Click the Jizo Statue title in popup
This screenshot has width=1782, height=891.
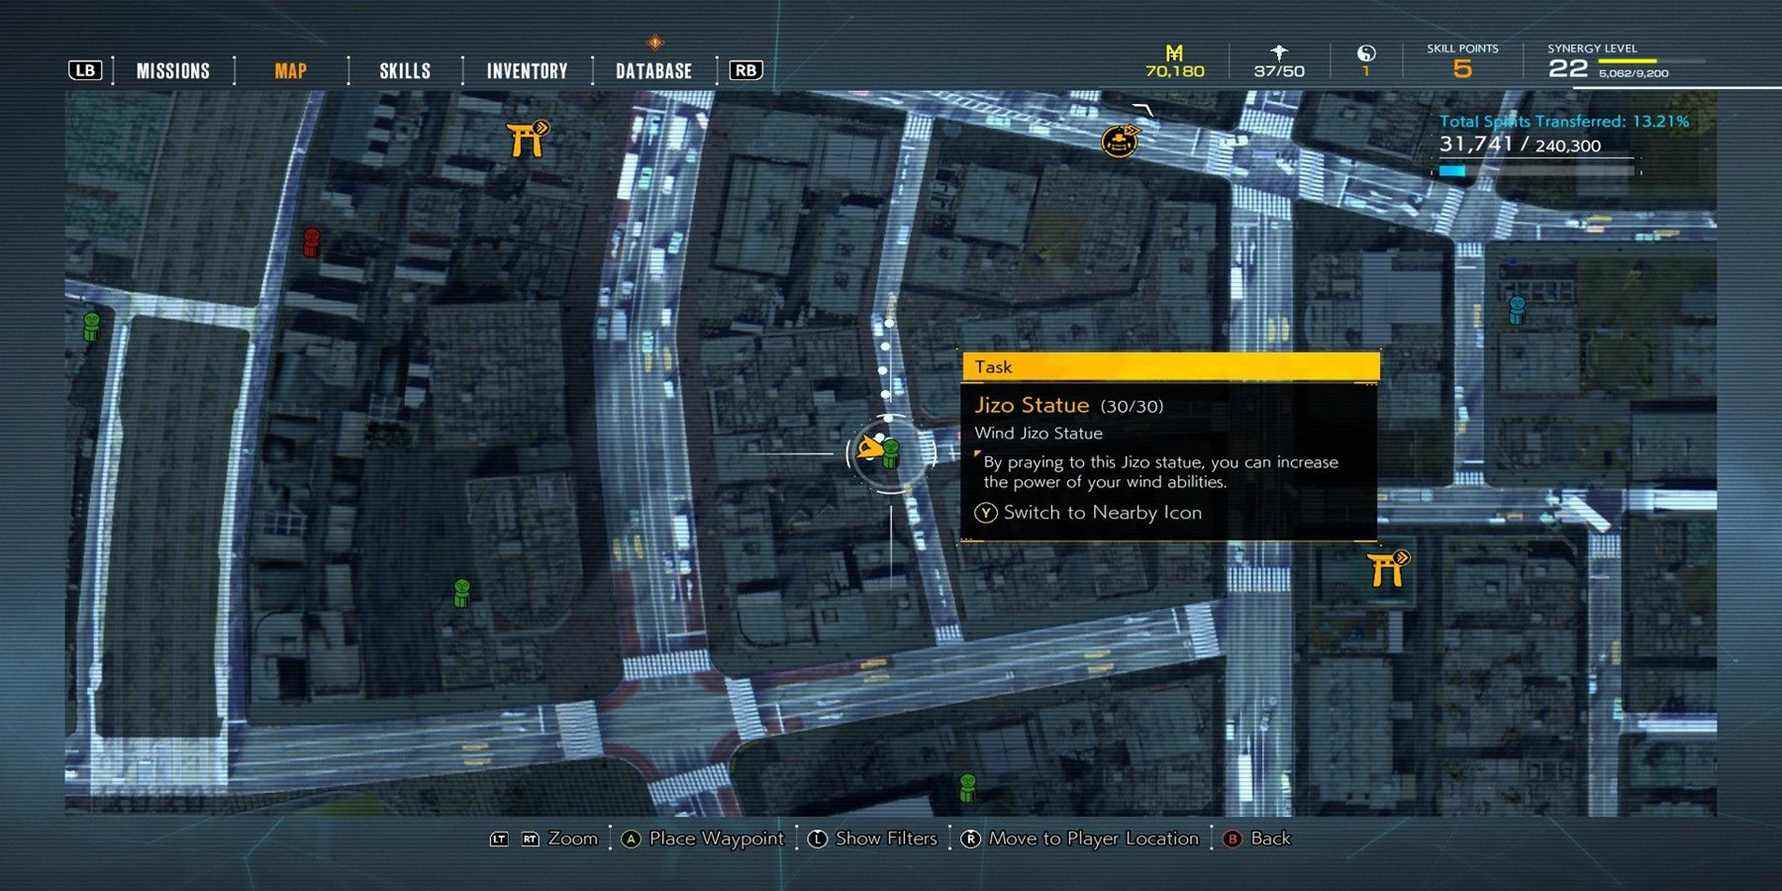point(1032,405)
